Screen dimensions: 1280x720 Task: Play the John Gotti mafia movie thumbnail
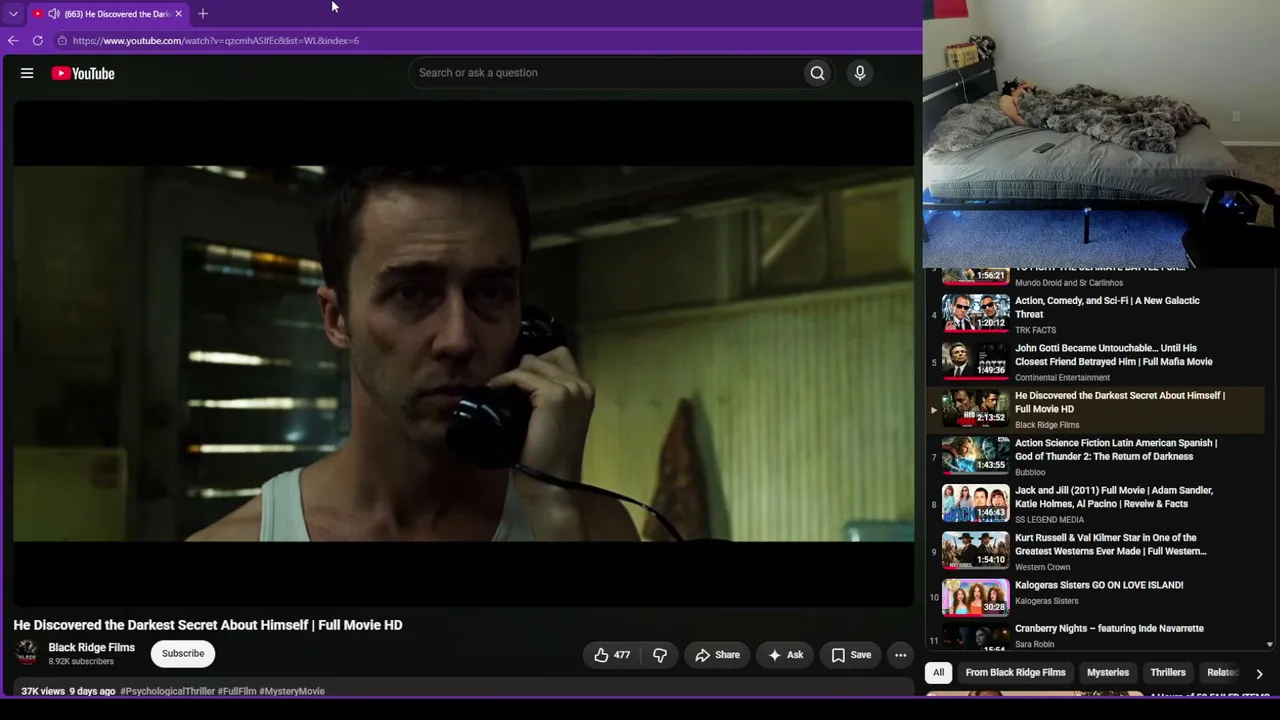[x=975, y=361]
